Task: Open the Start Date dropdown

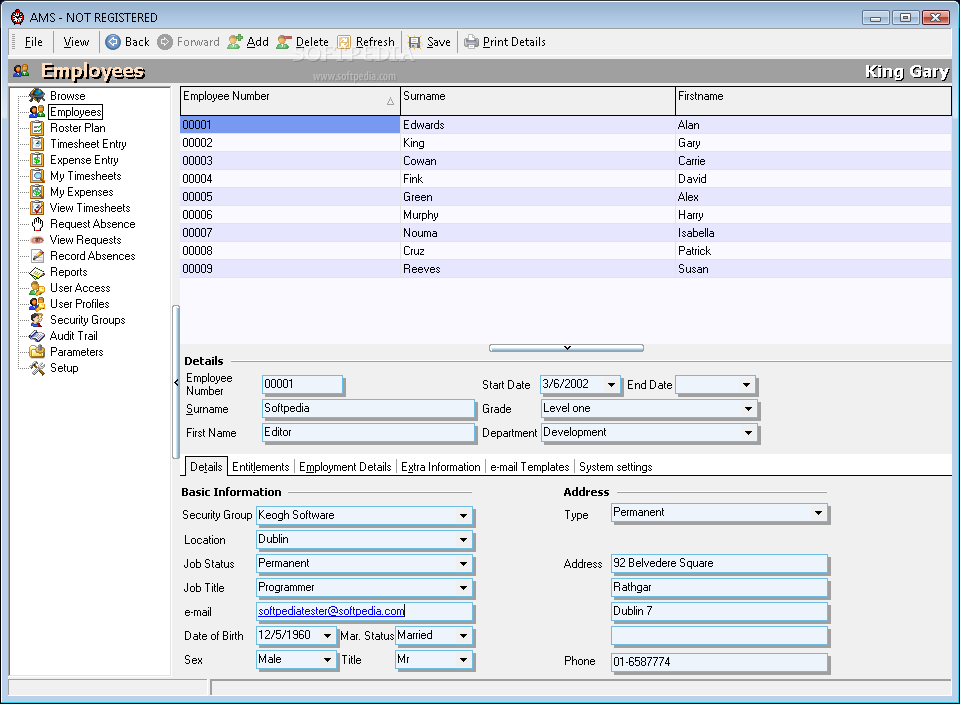Action: (611, 384)
